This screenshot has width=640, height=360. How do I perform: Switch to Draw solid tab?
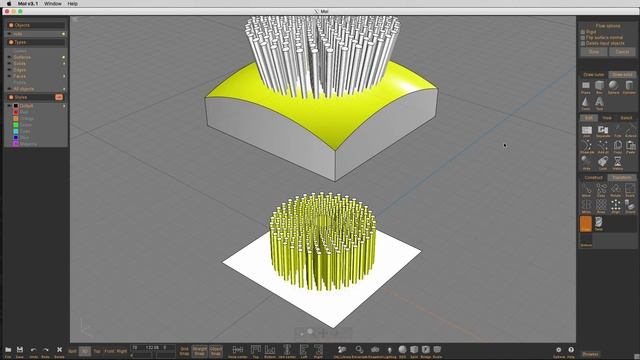622,75
